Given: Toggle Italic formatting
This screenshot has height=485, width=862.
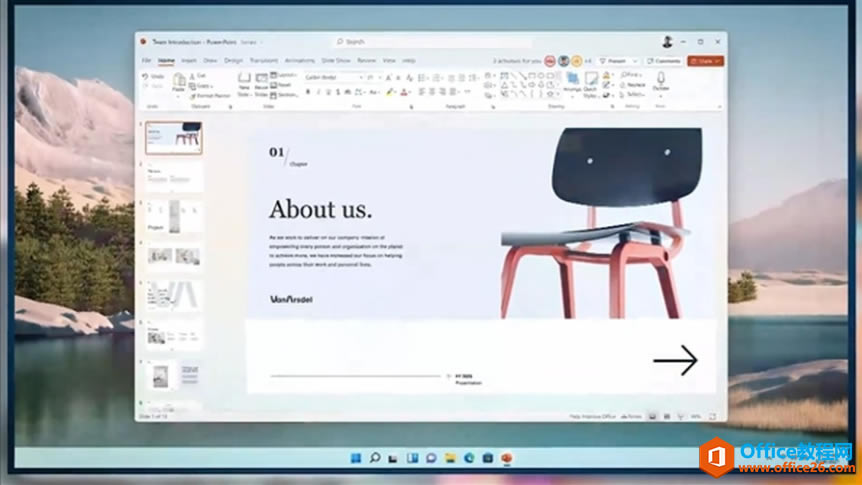Looking at the screenshot, I should click(318, 92).
